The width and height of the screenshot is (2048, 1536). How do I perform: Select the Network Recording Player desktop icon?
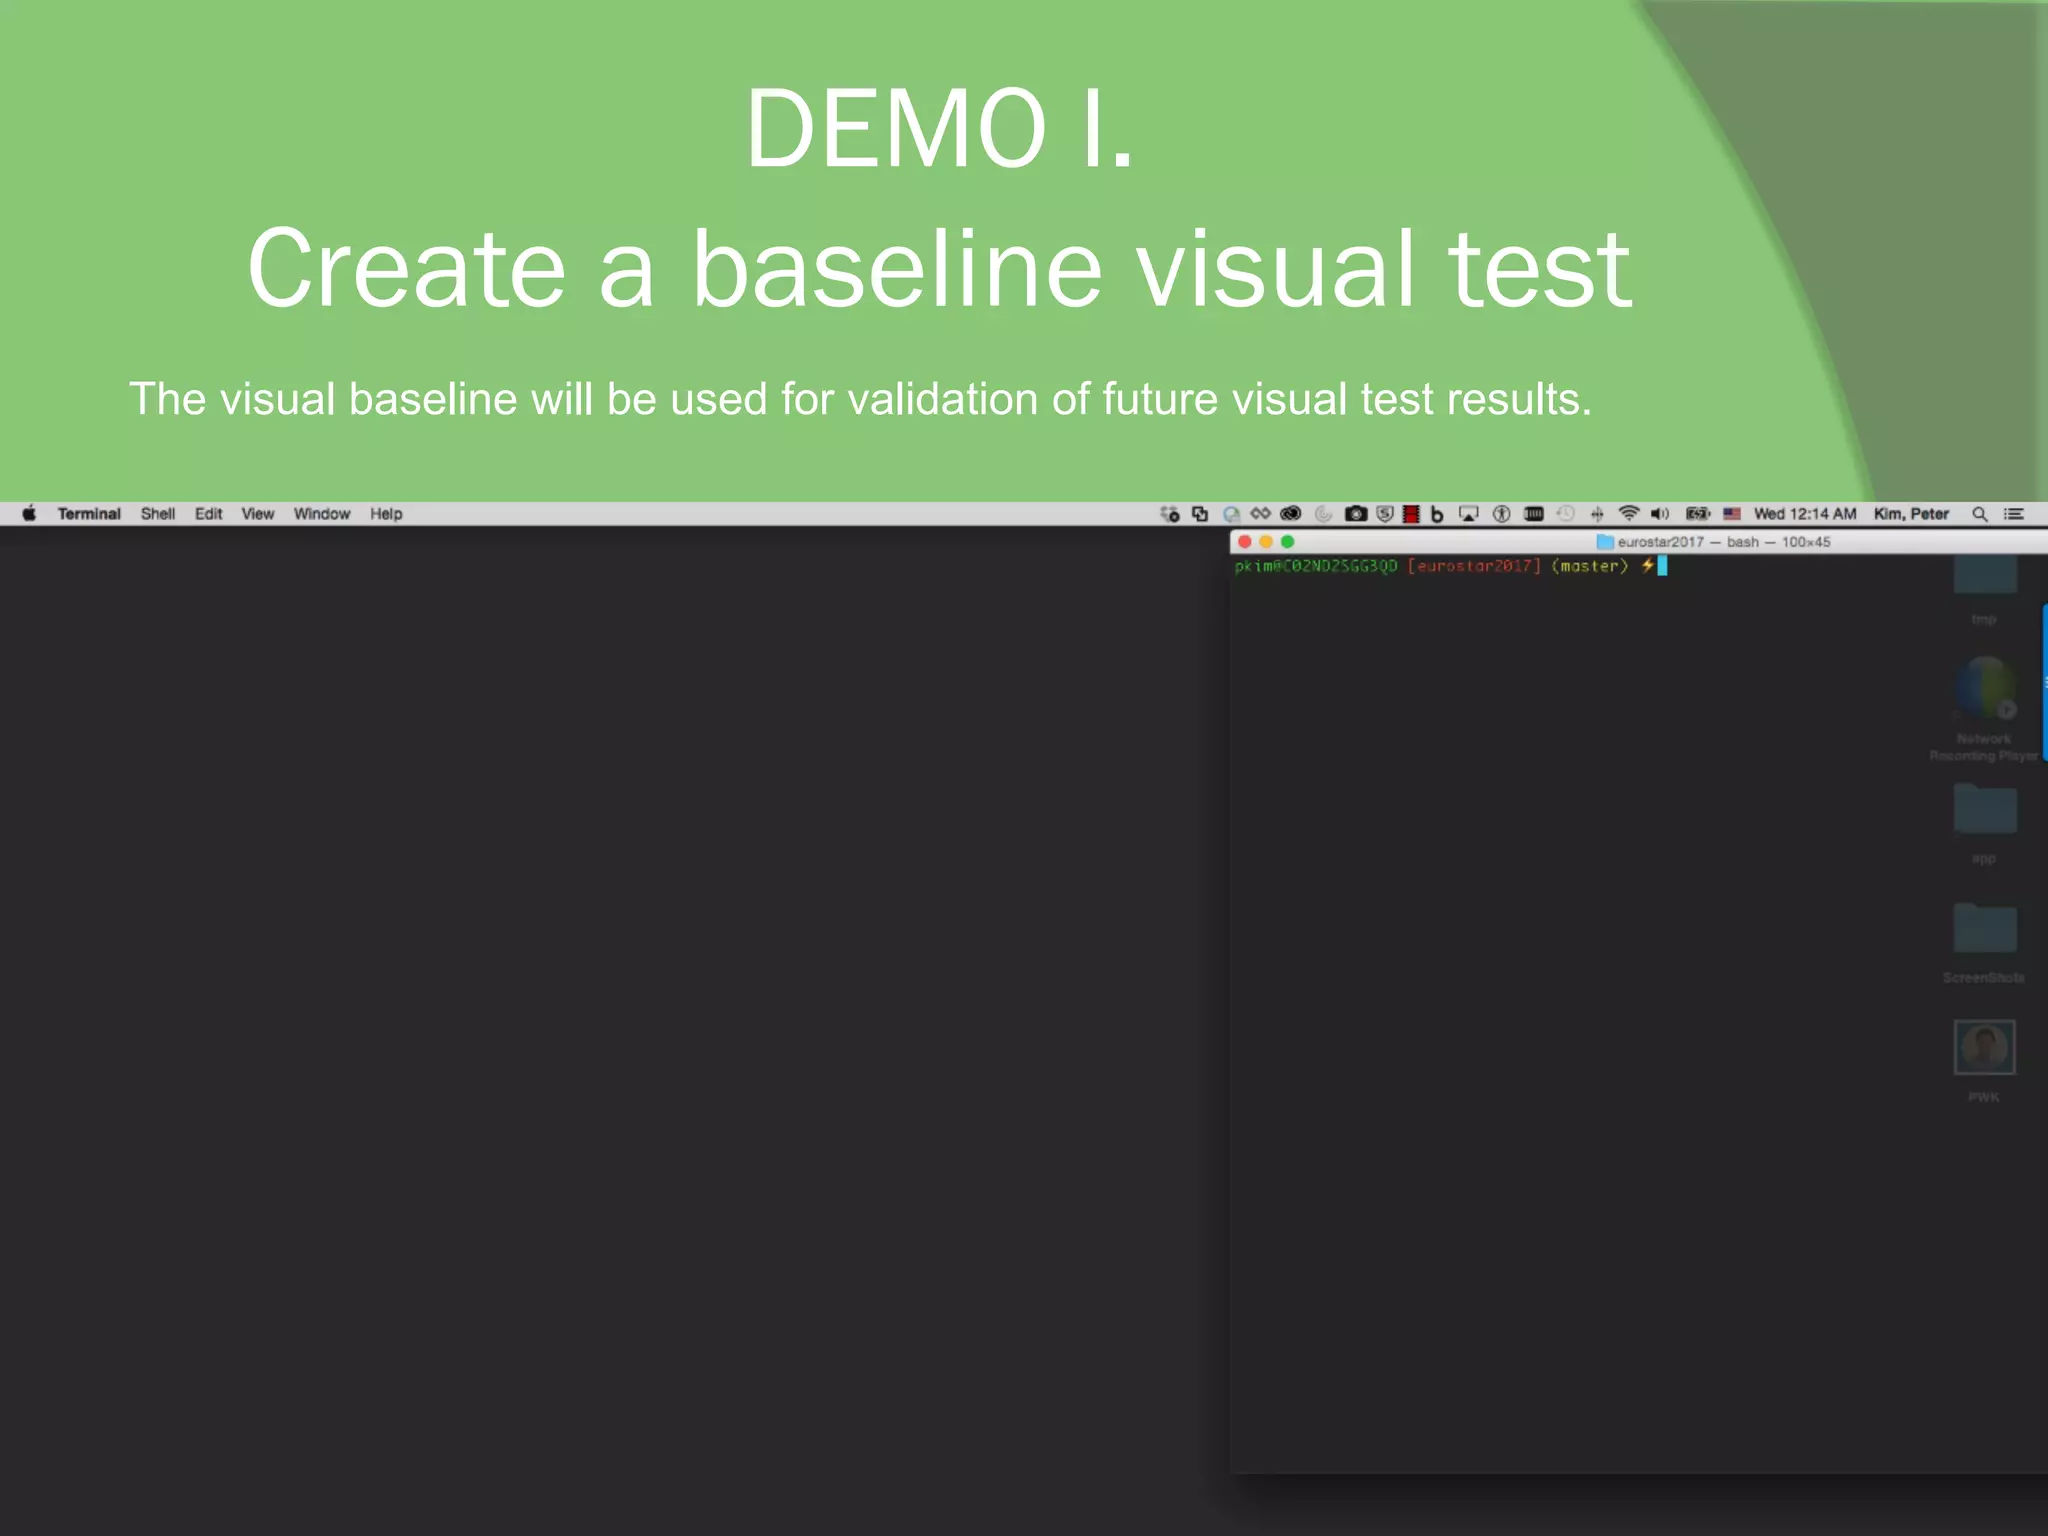click(1985, 709)
